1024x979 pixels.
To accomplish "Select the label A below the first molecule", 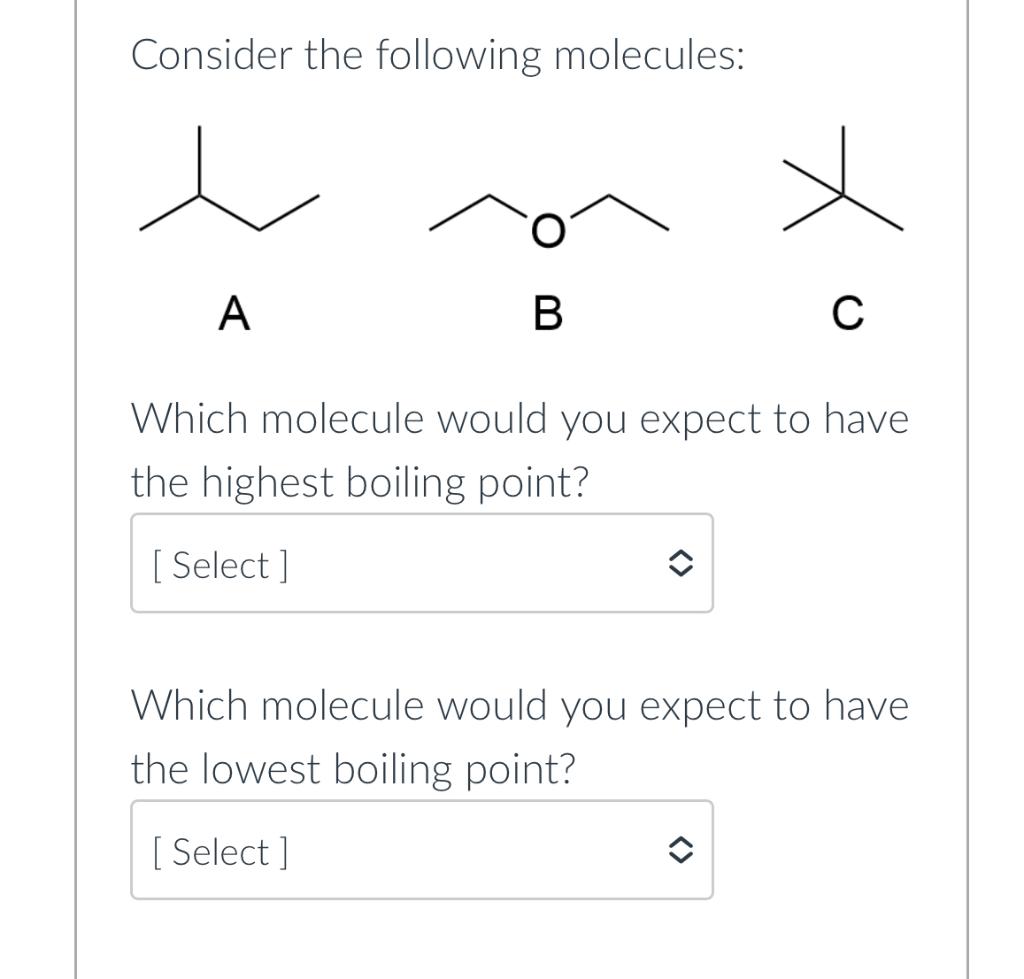I will pos(234,312).
